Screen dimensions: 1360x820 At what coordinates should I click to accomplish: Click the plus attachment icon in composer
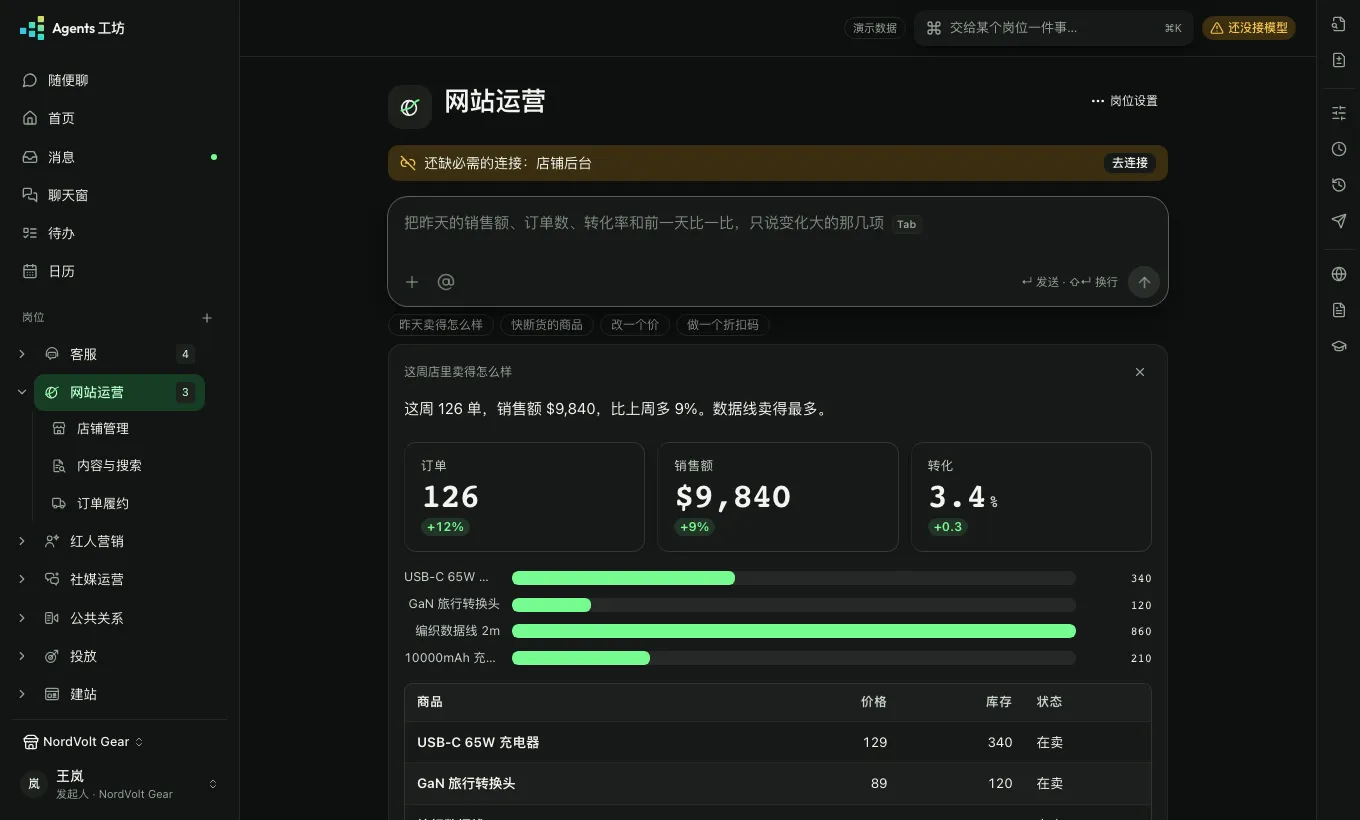pyautogui.click(x=411, y=282)
